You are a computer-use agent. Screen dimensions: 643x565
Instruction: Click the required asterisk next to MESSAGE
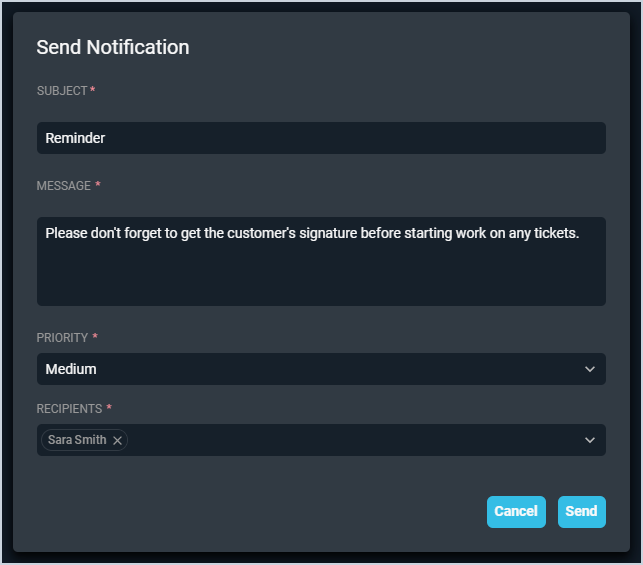98,186
